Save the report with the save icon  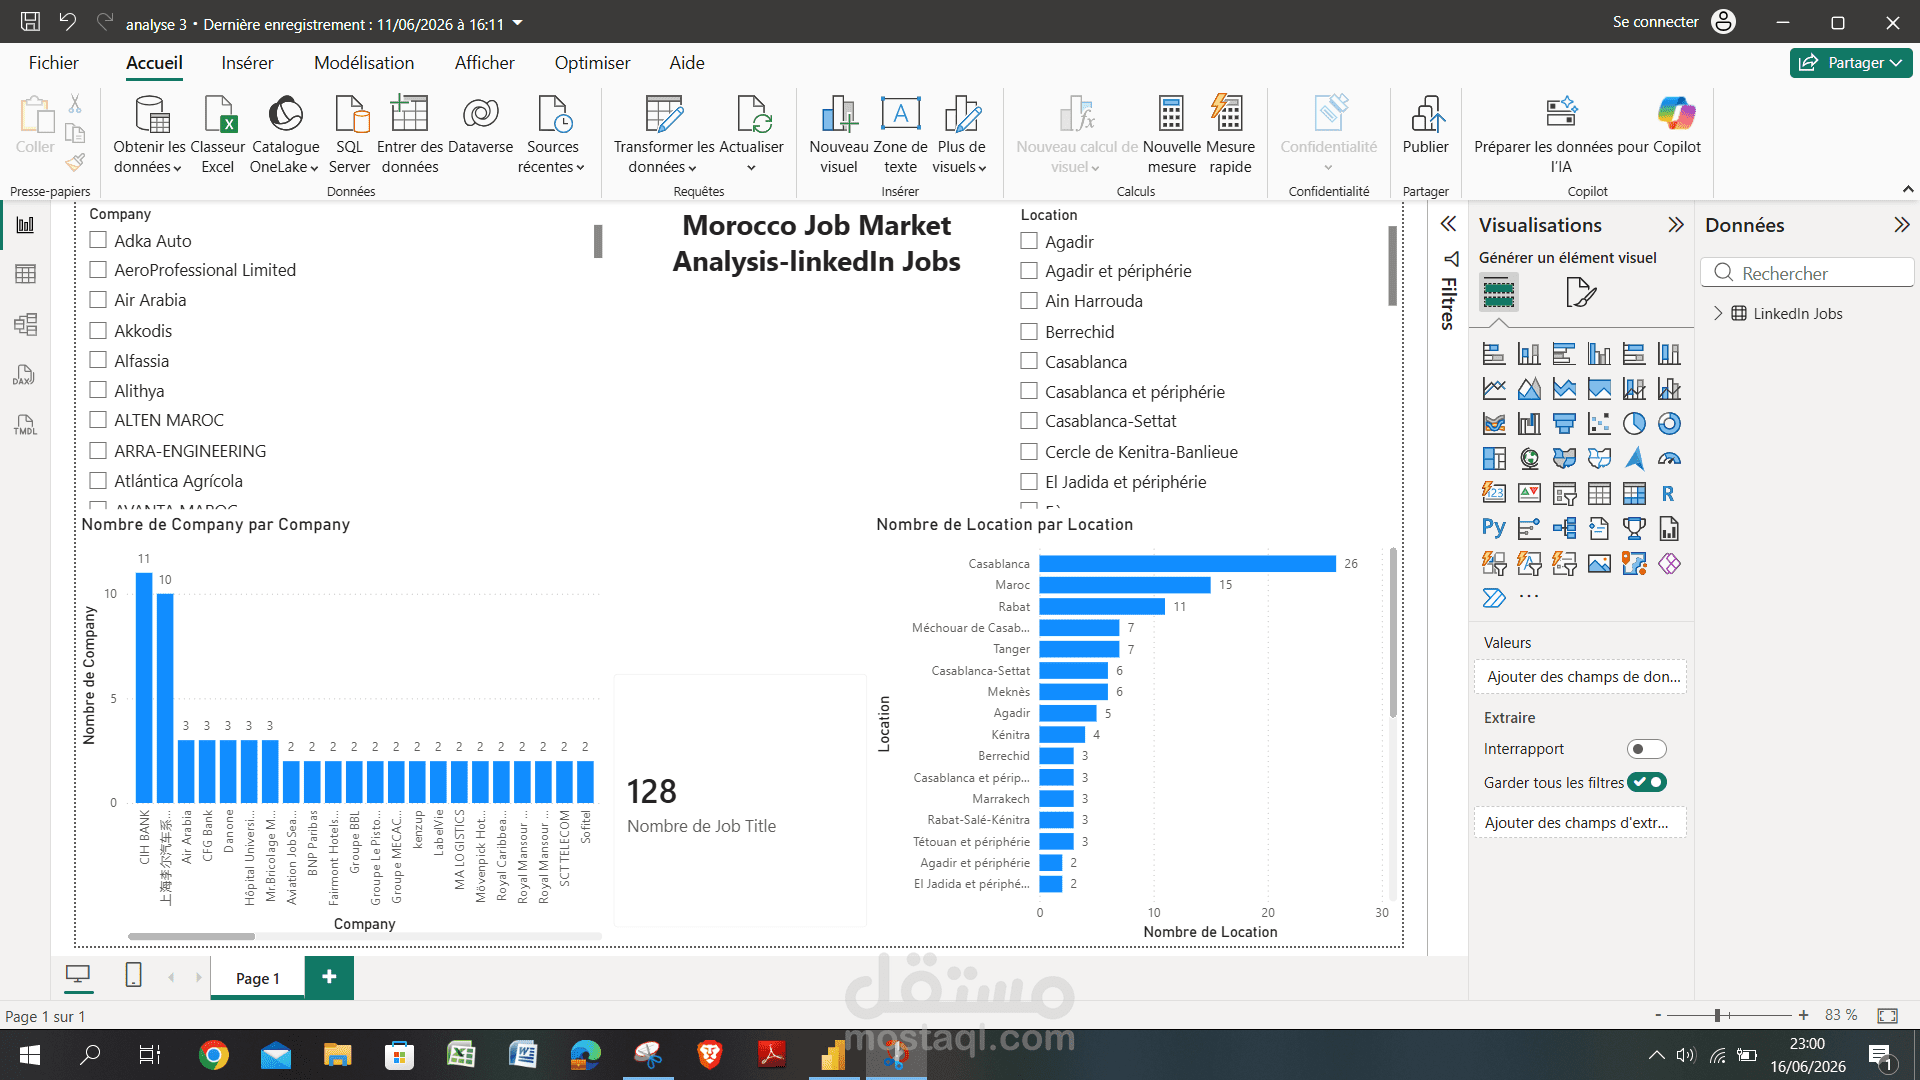click(30, 21)
